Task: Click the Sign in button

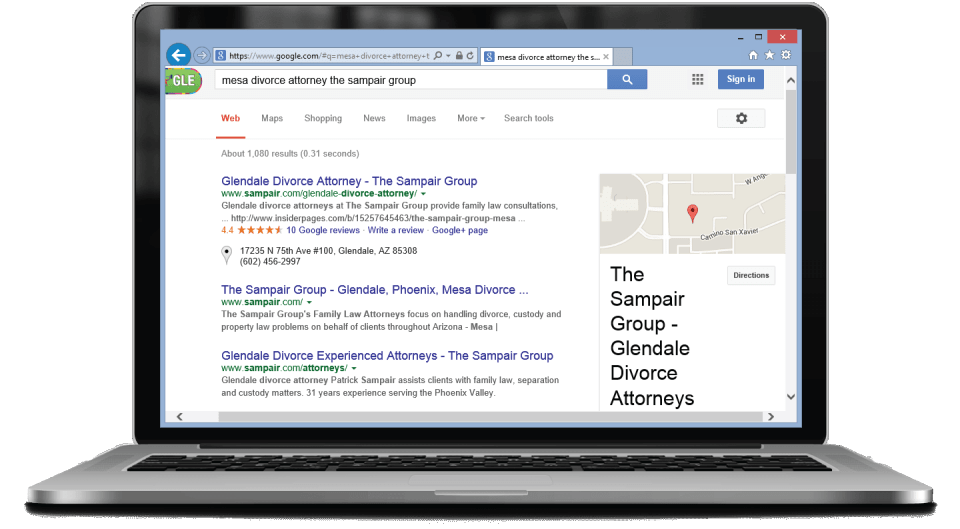Action: tap(741, 80)
